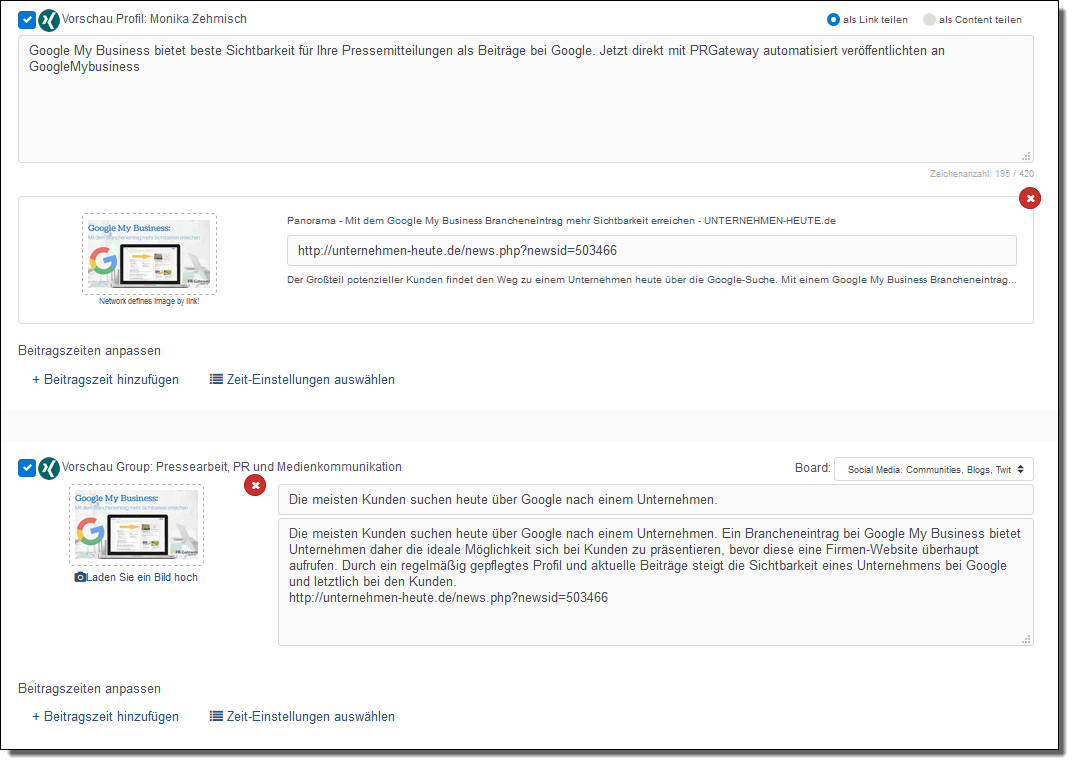Click the XING icon beside Vorschau Group
1074x765 pixels.
[49, 468]
